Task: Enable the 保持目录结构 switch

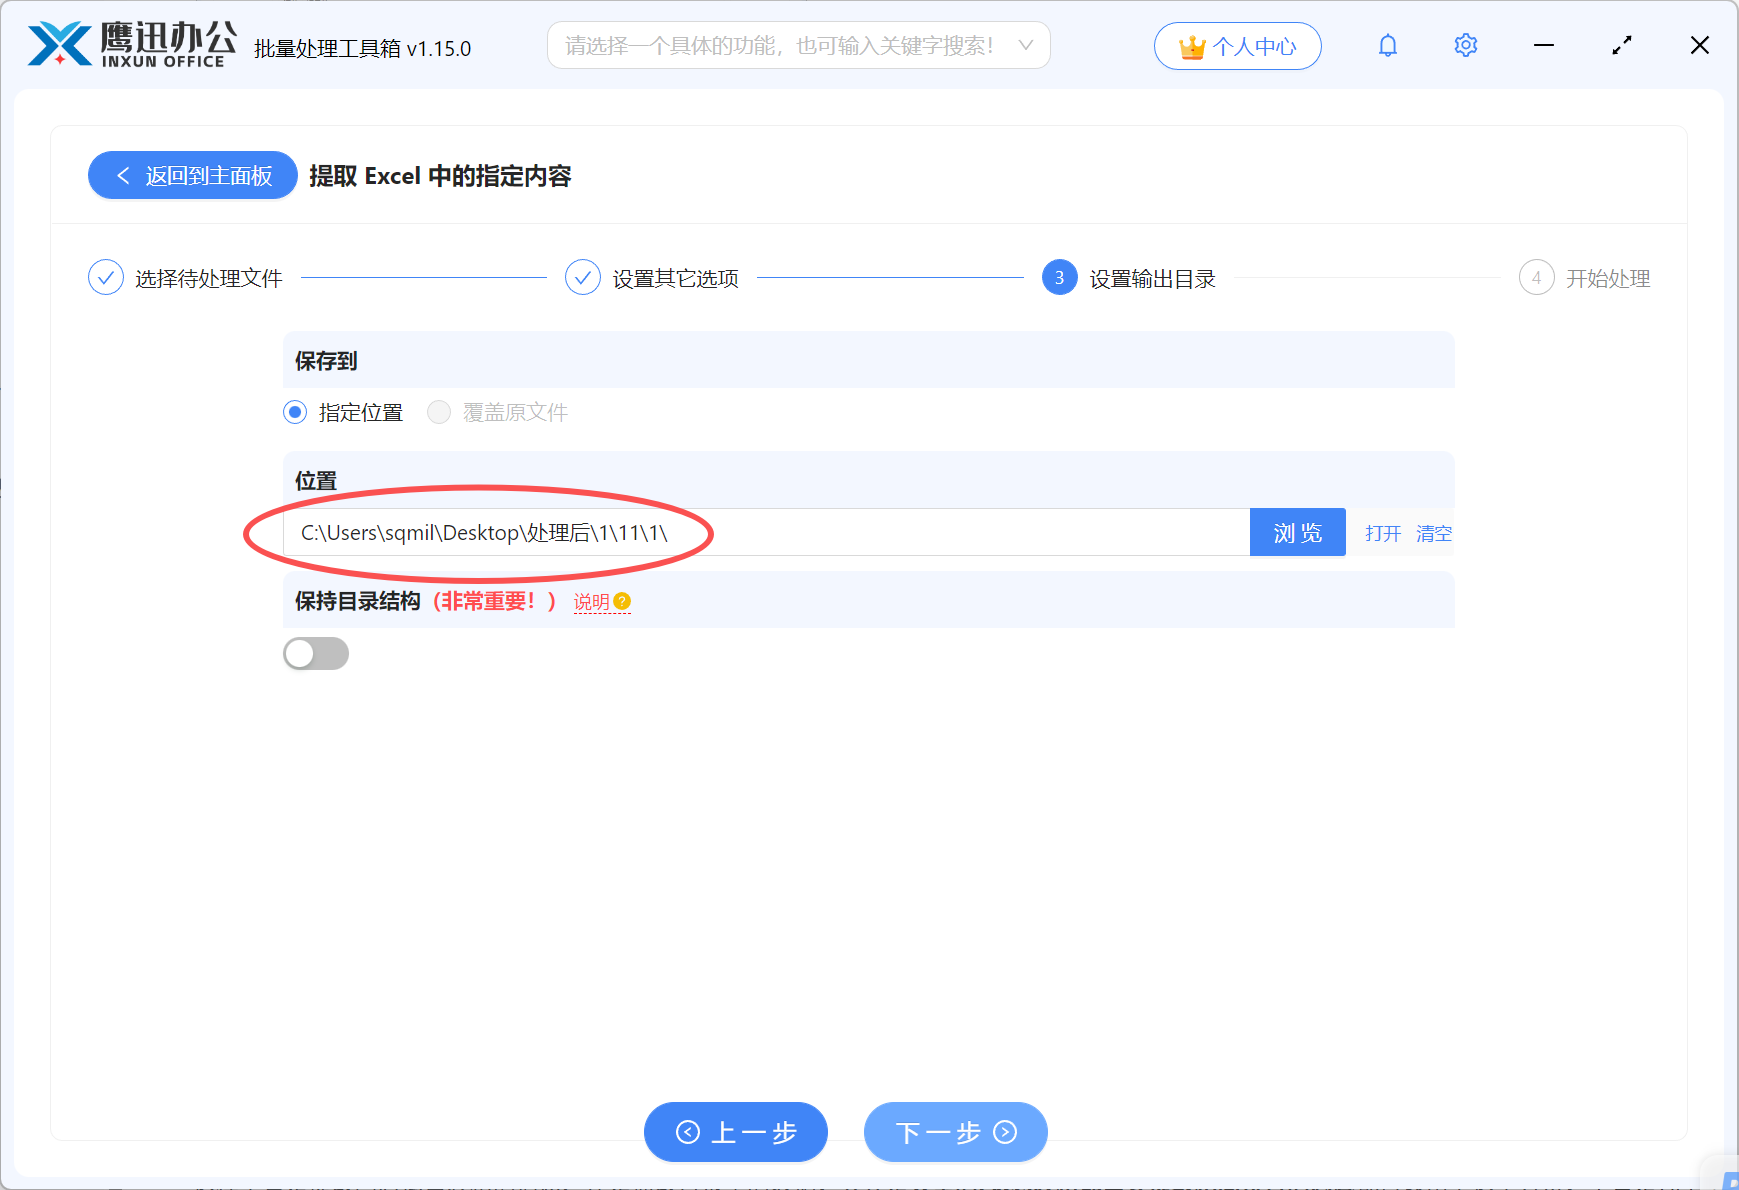Action: click(316, 653)
